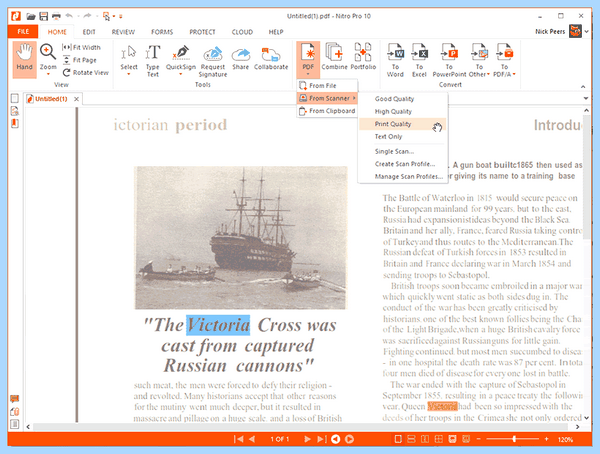This screenshot has height=454, width=600.
Task: Activate the Type Text tool
Action: tap(152, 60)
